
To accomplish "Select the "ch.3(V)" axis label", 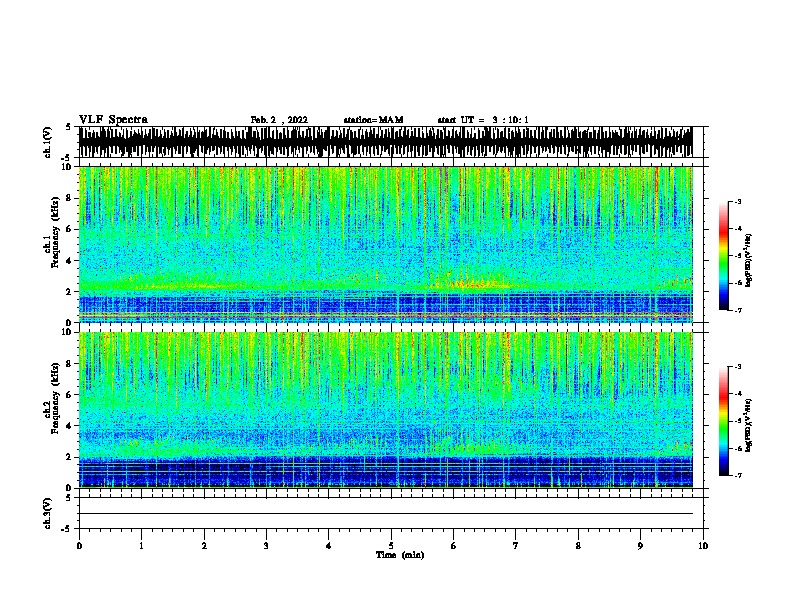I will point(48,513).
